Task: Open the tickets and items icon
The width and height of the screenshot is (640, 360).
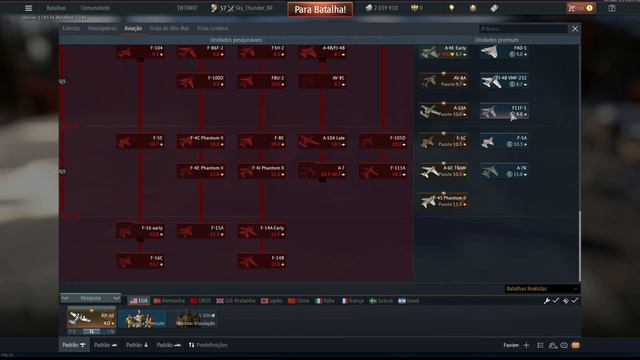Action: pos(494,8)
